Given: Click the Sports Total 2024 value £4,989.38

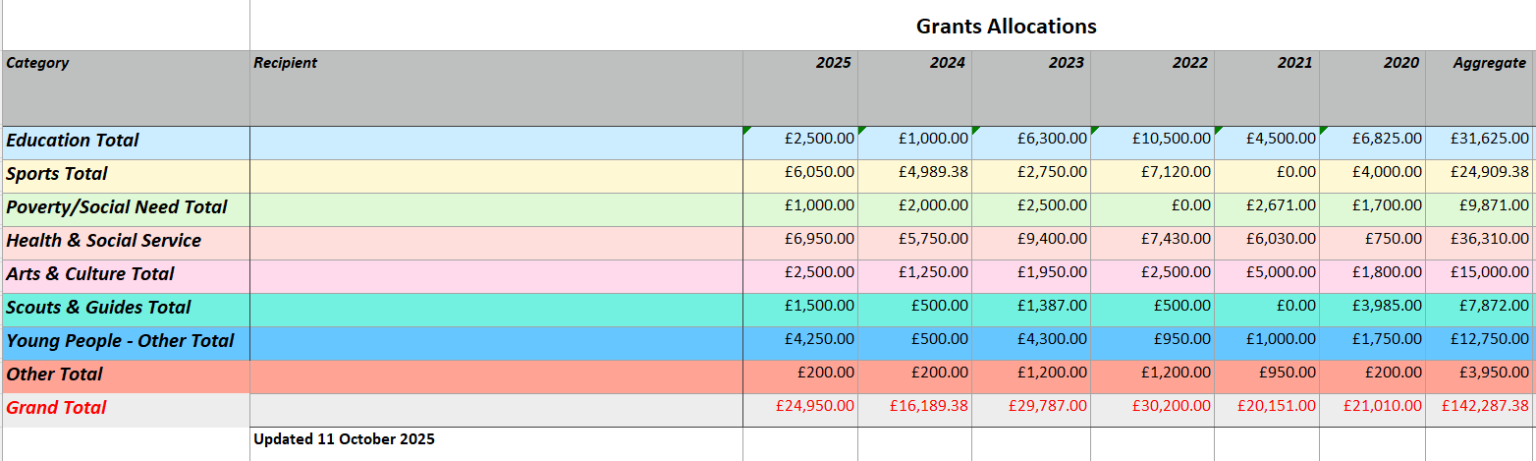Looking at the screenshot, I should (x=933, y=173).
